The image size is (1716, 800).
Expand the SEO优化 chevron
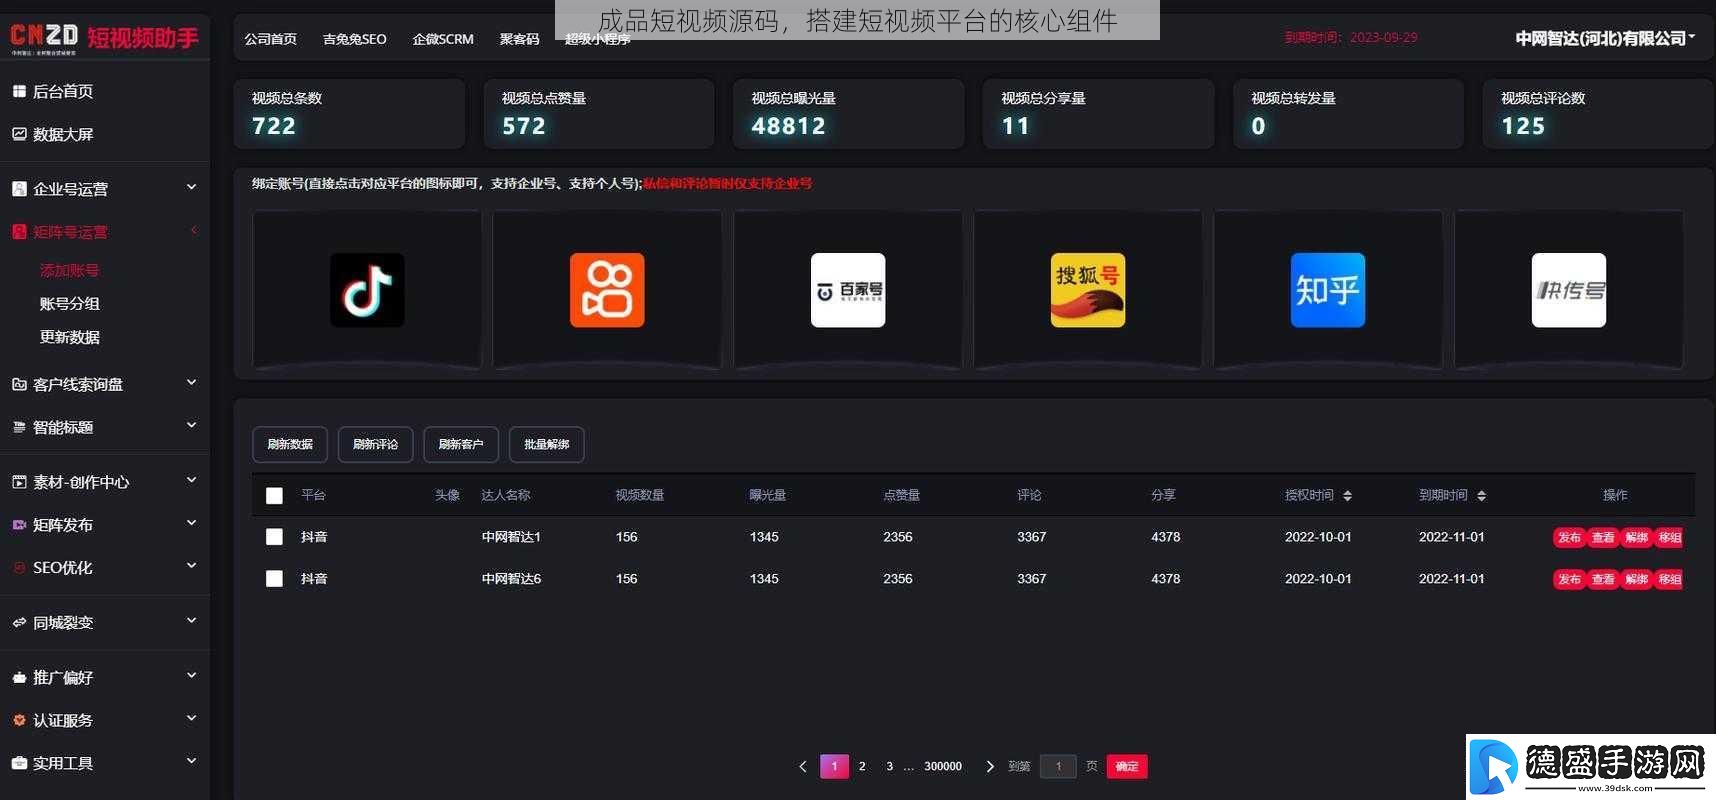pos(191,566)
